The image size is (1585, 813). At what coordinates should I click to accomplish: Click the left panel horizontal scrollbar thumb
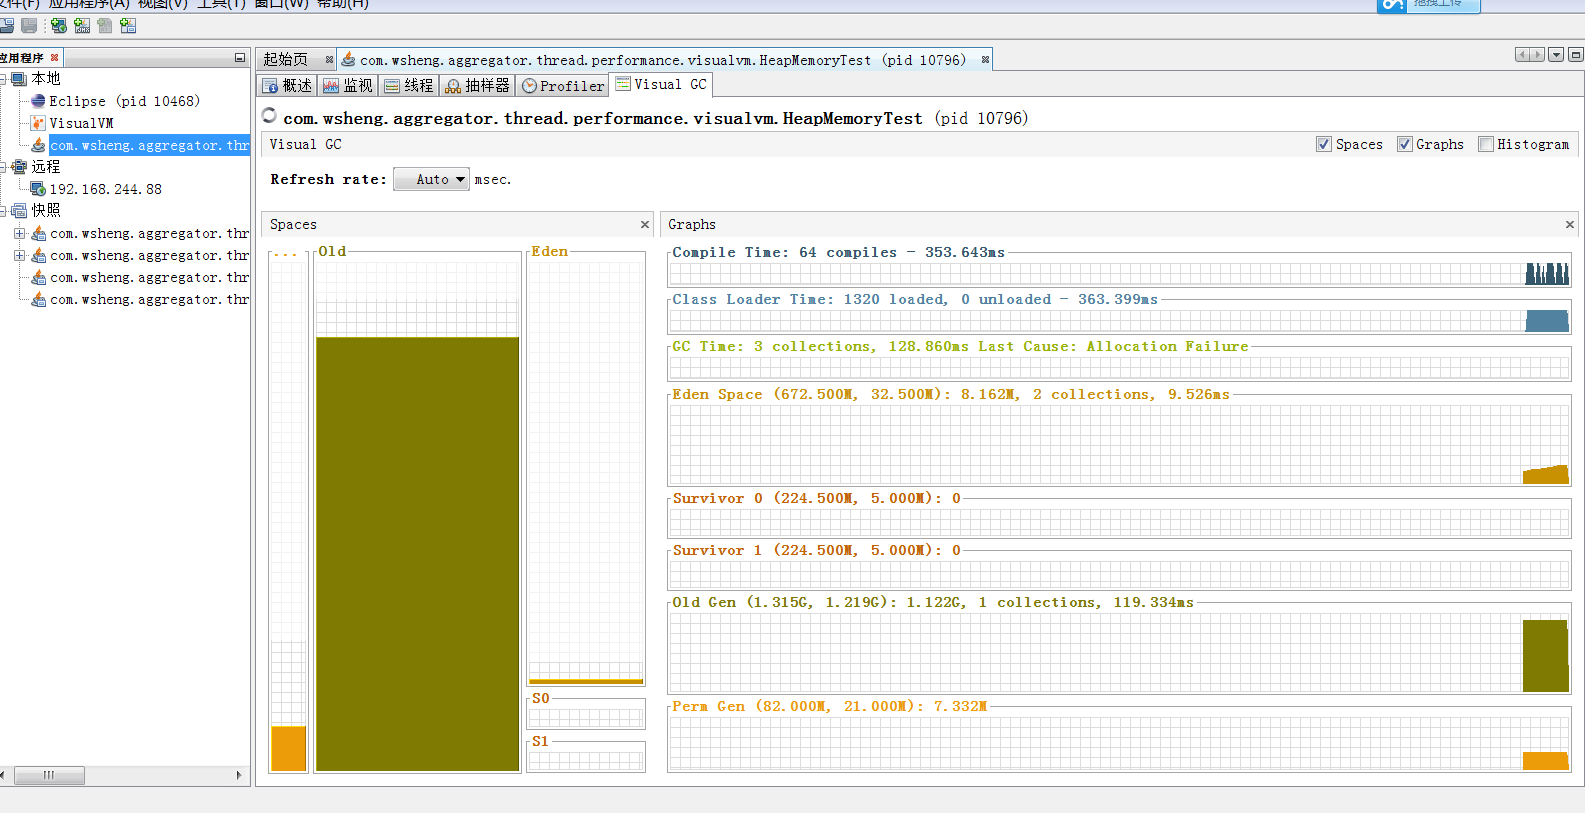coord(48,775)
